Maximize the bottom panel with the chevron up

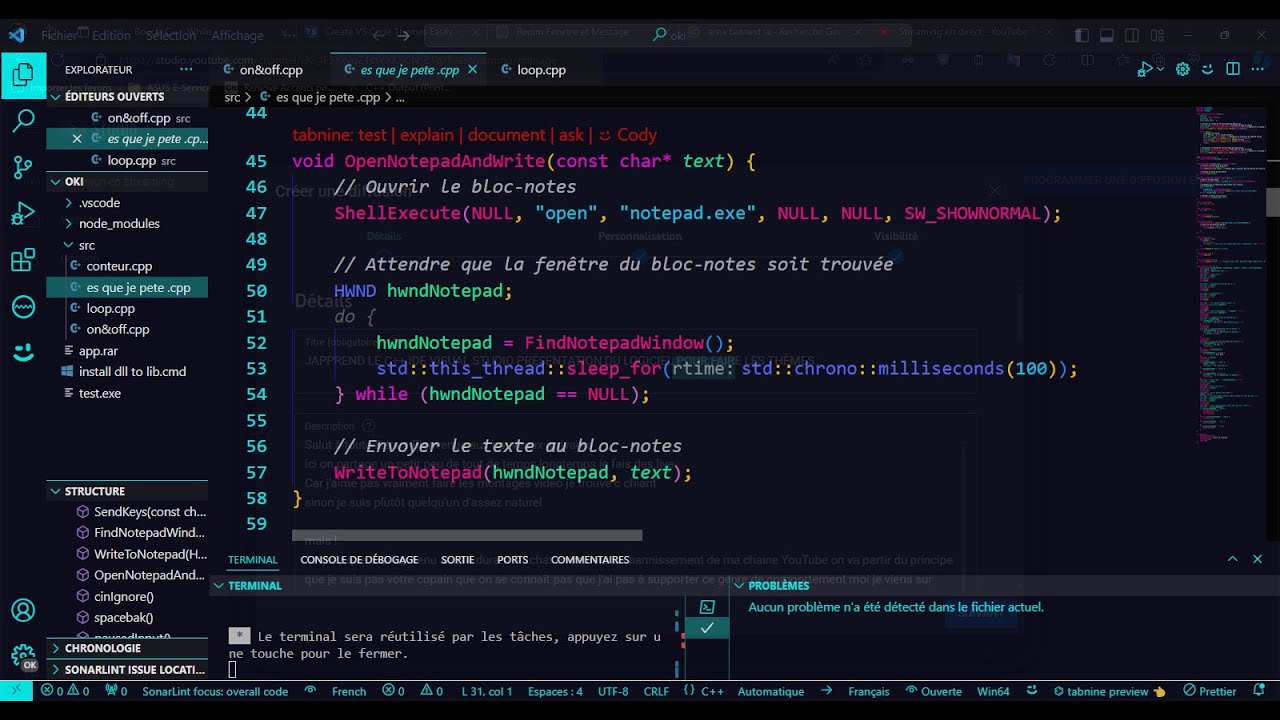1232,560
